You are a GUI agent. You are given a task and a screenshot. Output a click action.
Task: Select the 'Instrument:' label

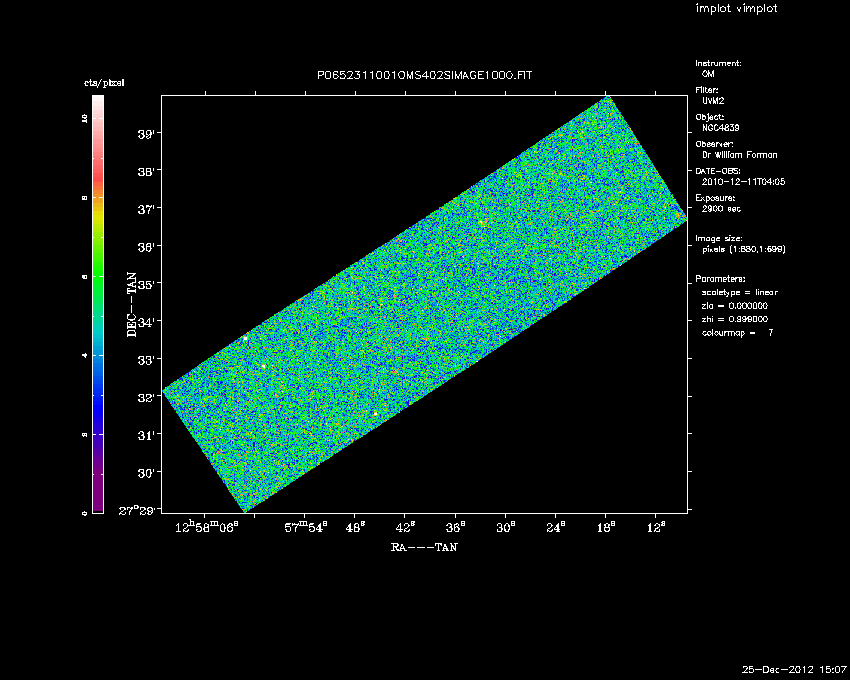click(x=718, y=63)
